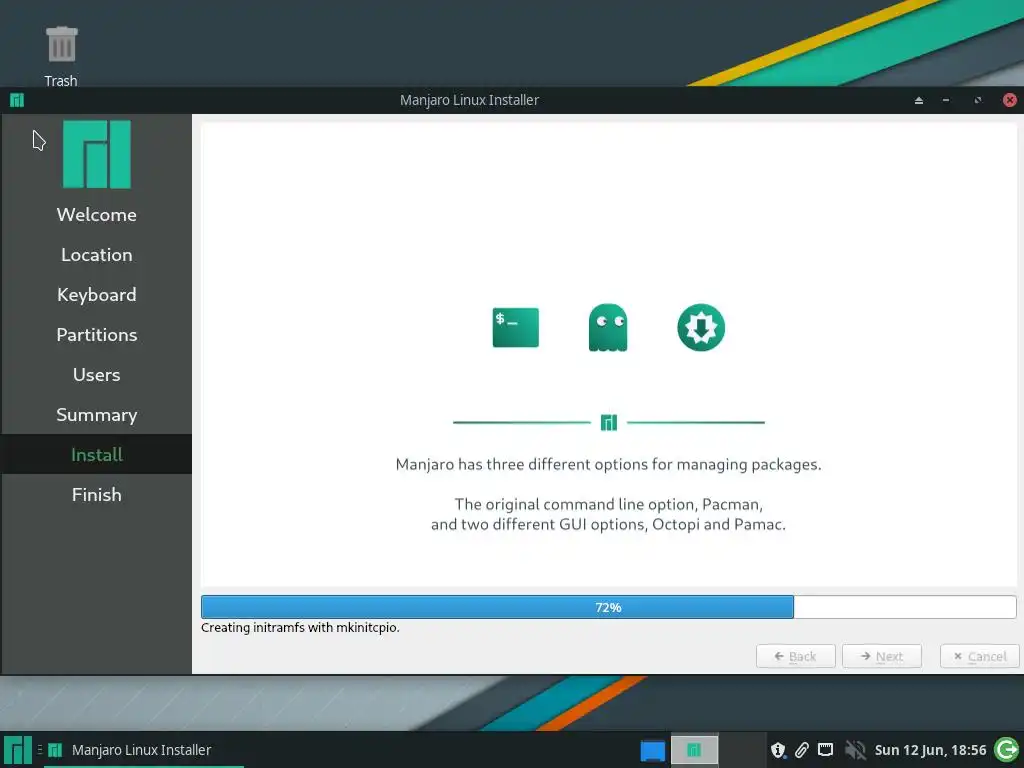
Task: Close the installer with red X button
Action: point(1010,100)
